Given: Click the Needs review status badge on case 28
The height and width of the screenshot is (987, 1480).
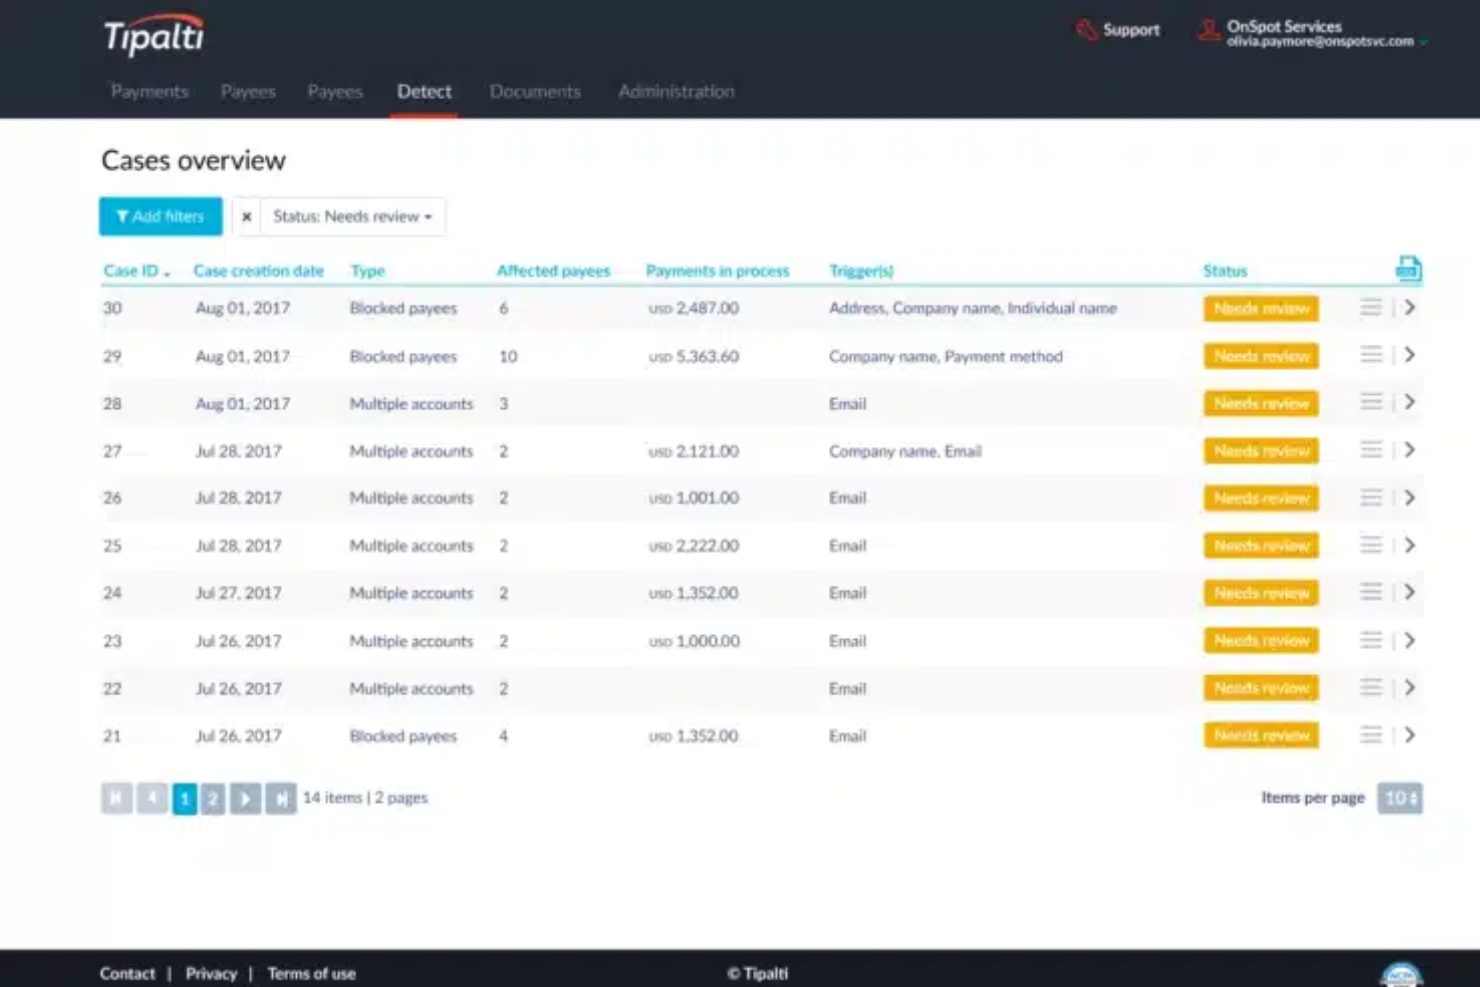Looking at the screenshot, I should click(1260, 403).
